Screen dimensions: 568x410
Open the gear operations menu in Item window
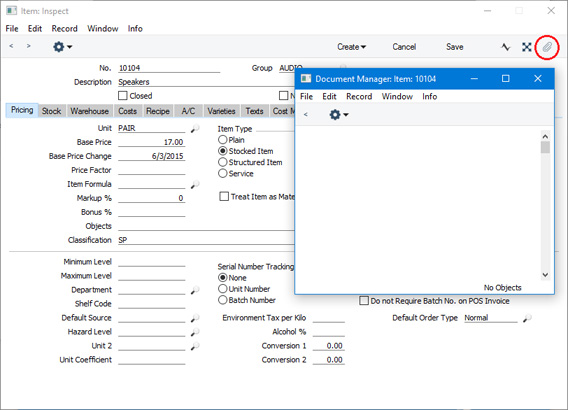coord(62,47)
